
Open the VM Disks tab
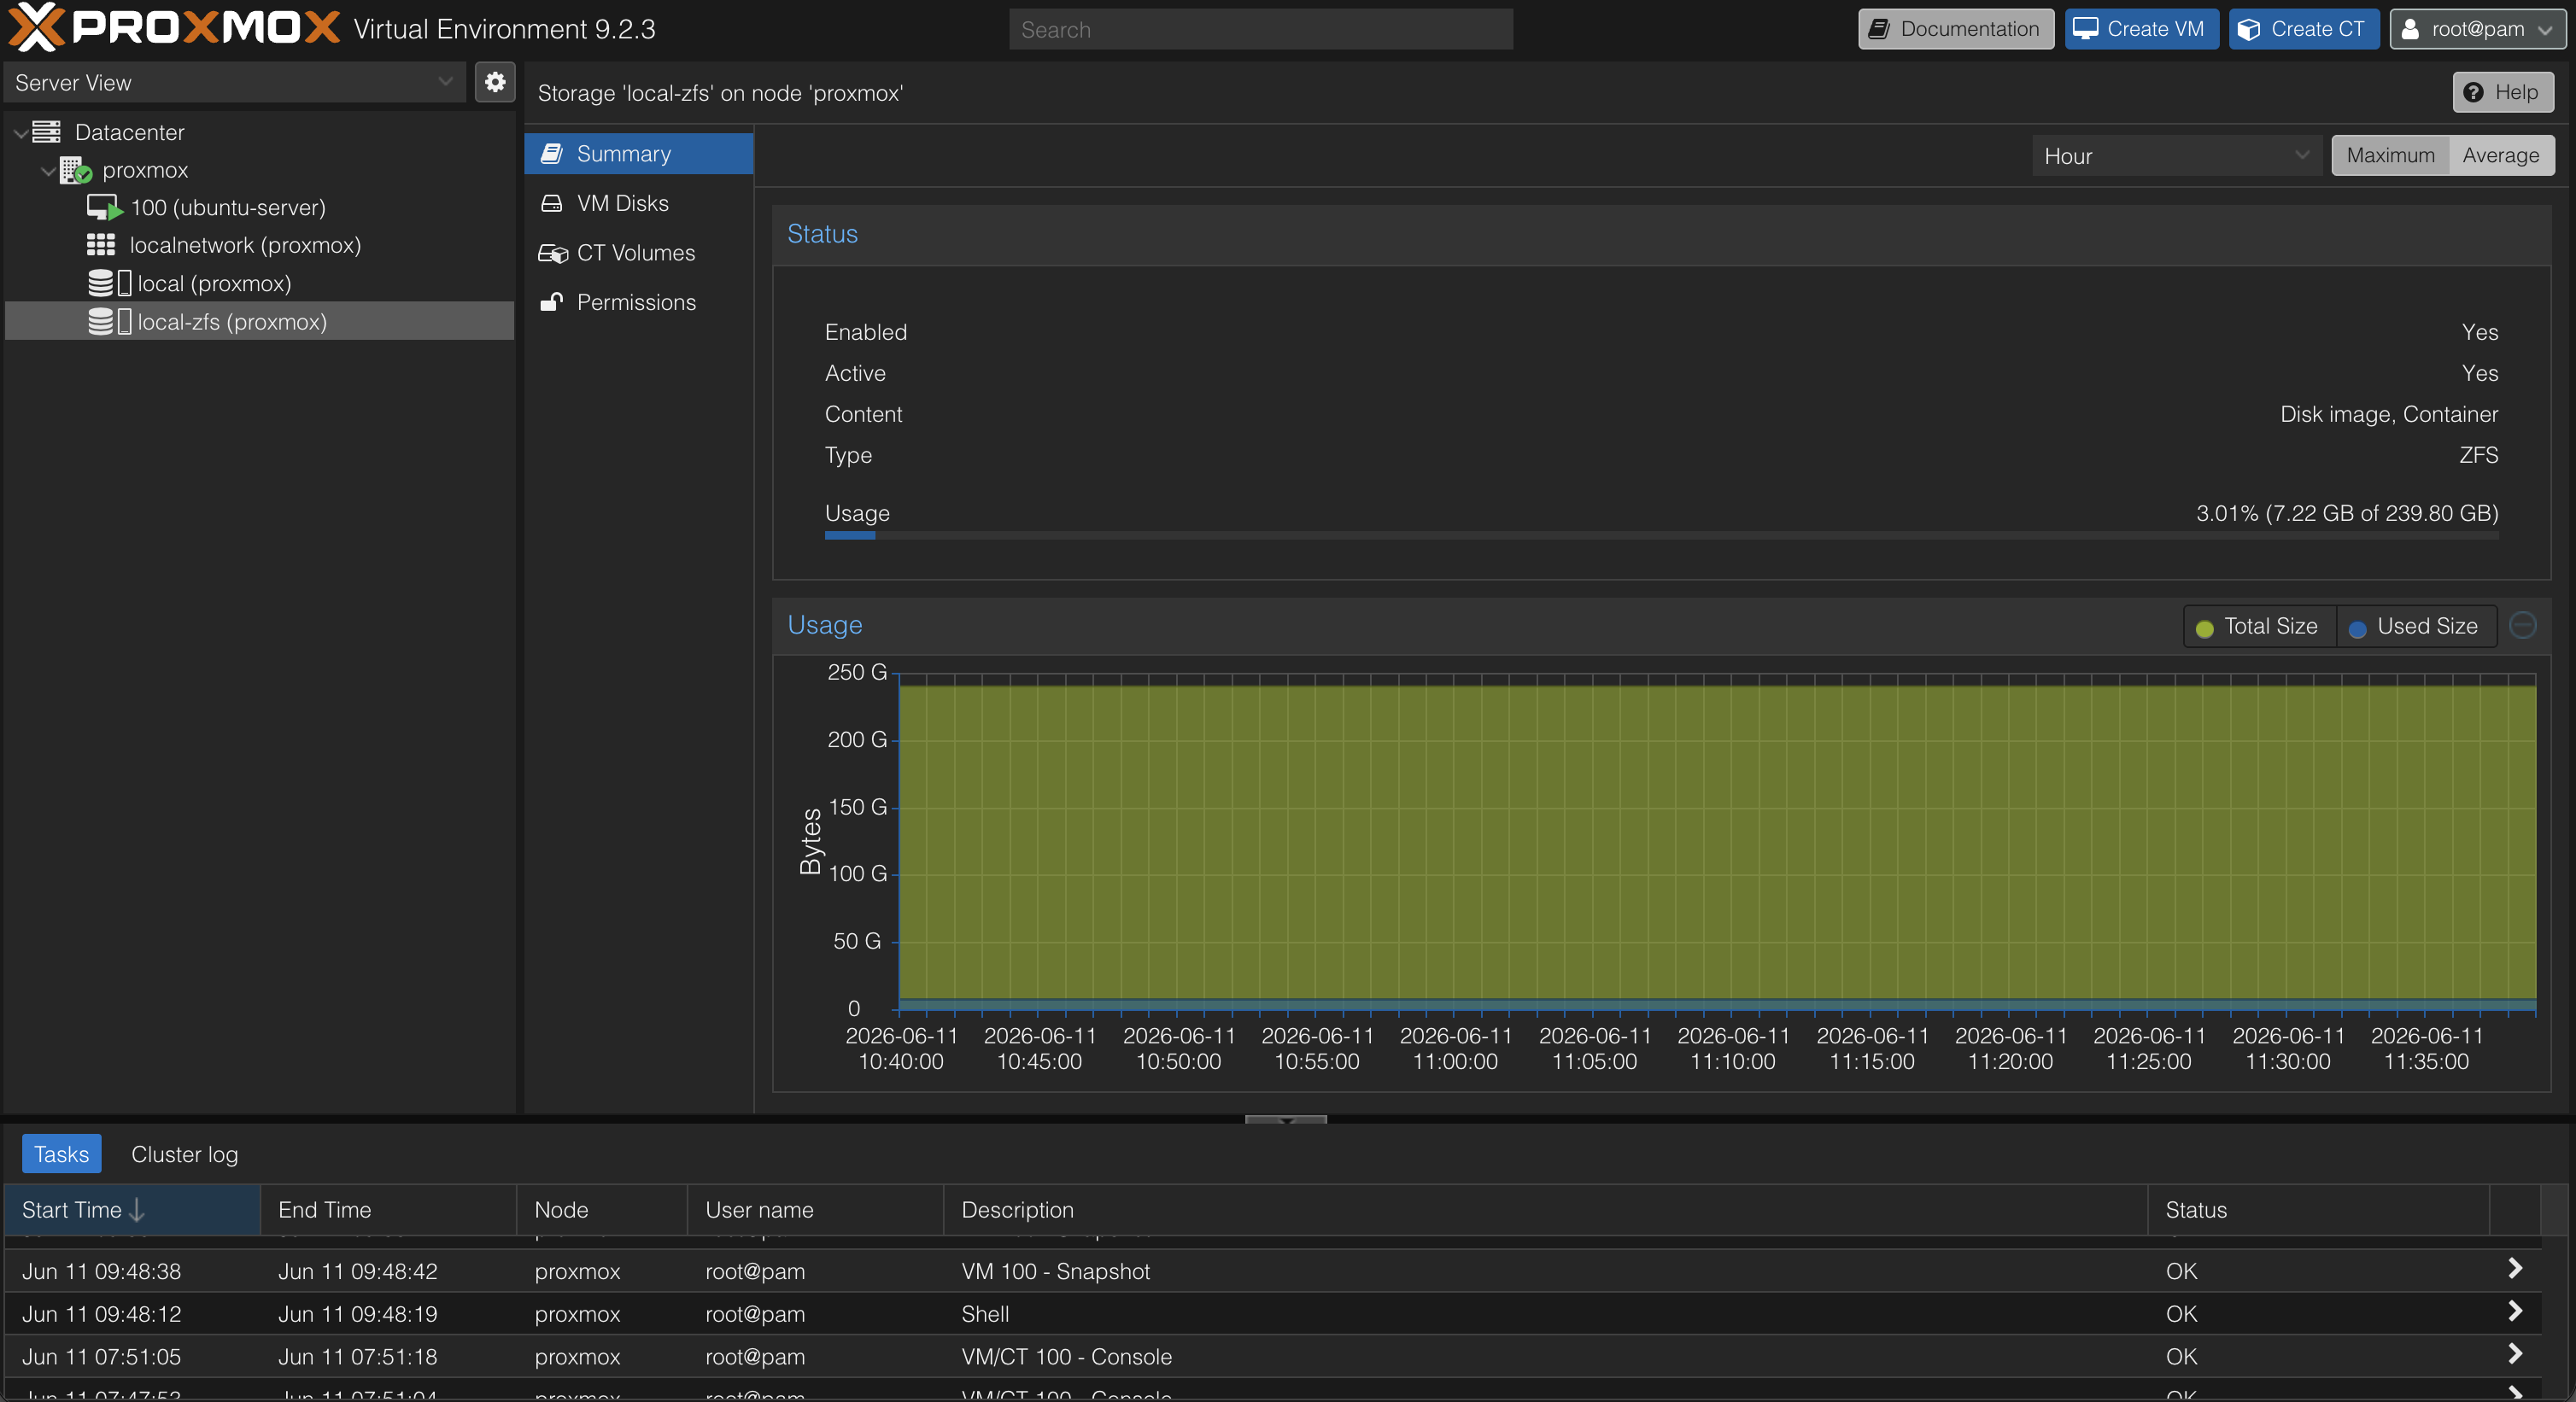click(638, 203)
